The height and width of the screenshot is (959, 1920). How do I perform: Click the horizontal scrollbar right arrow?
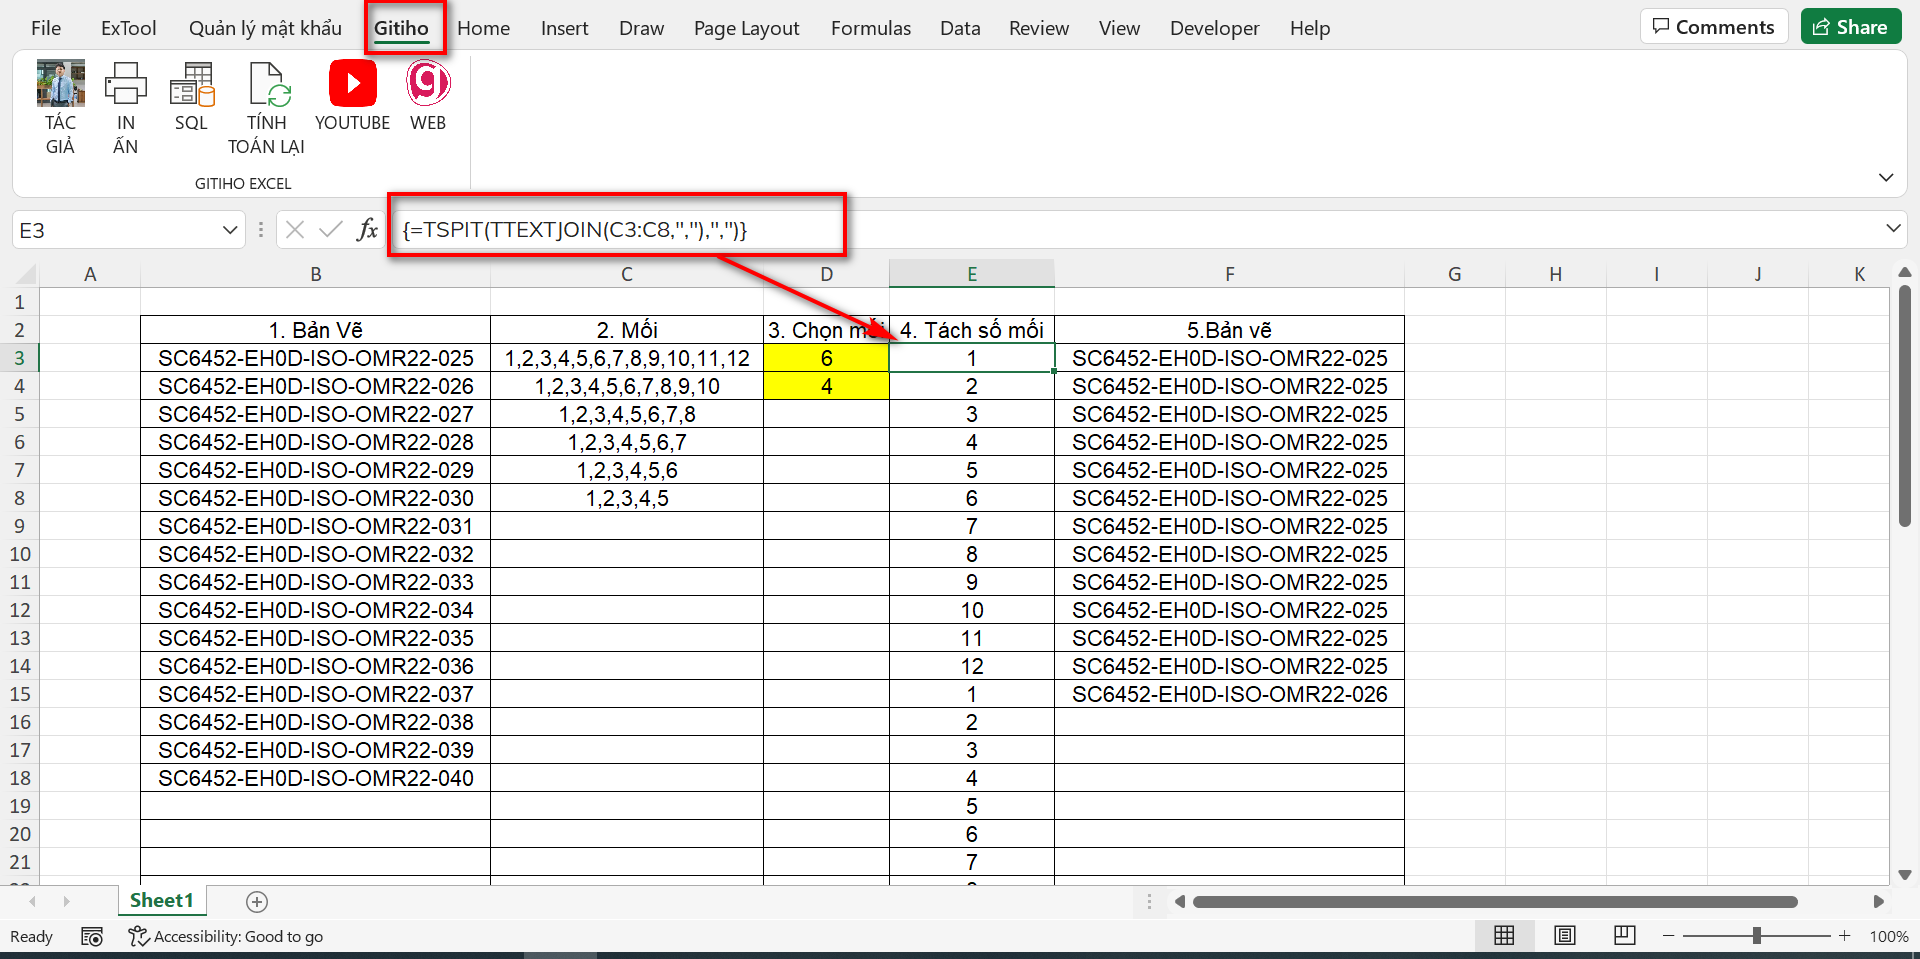[1879, 902]
